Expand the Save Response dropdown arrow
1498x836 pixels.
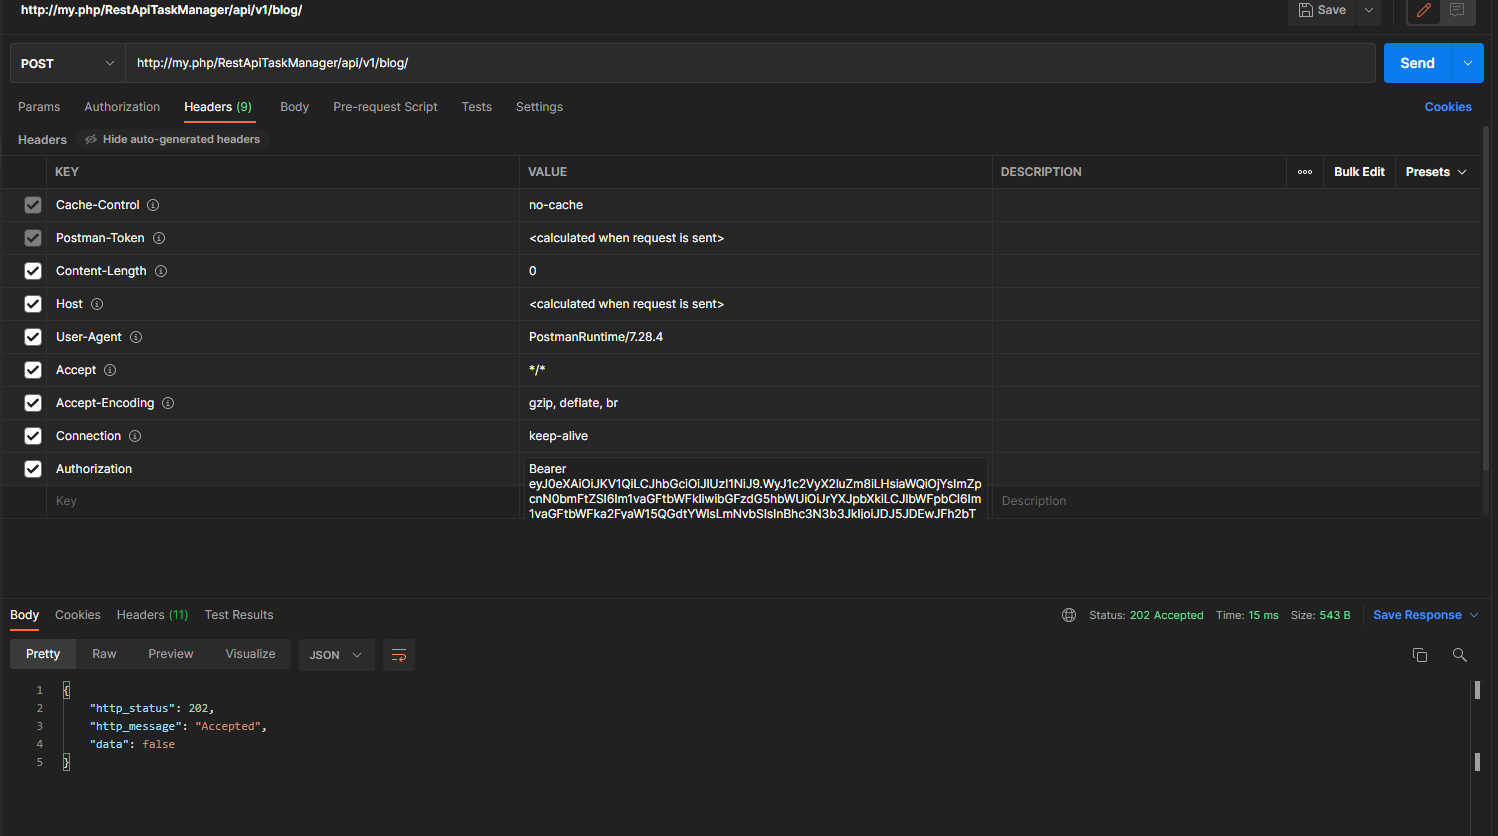pos(1475,615)
